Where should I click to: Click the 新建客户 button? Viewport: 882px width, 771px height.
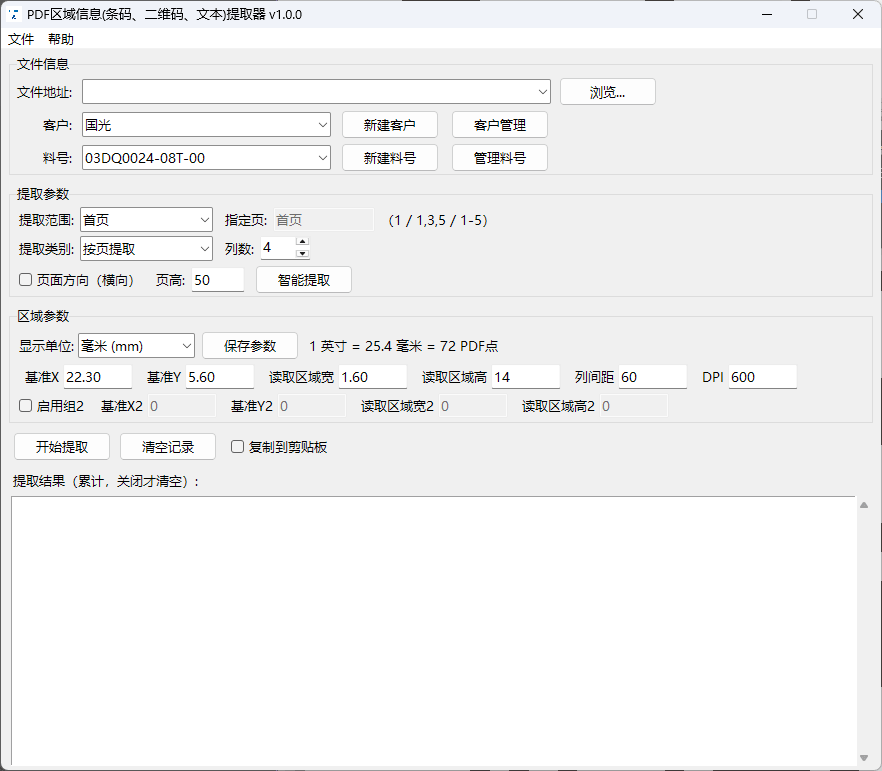pos(390,125)
